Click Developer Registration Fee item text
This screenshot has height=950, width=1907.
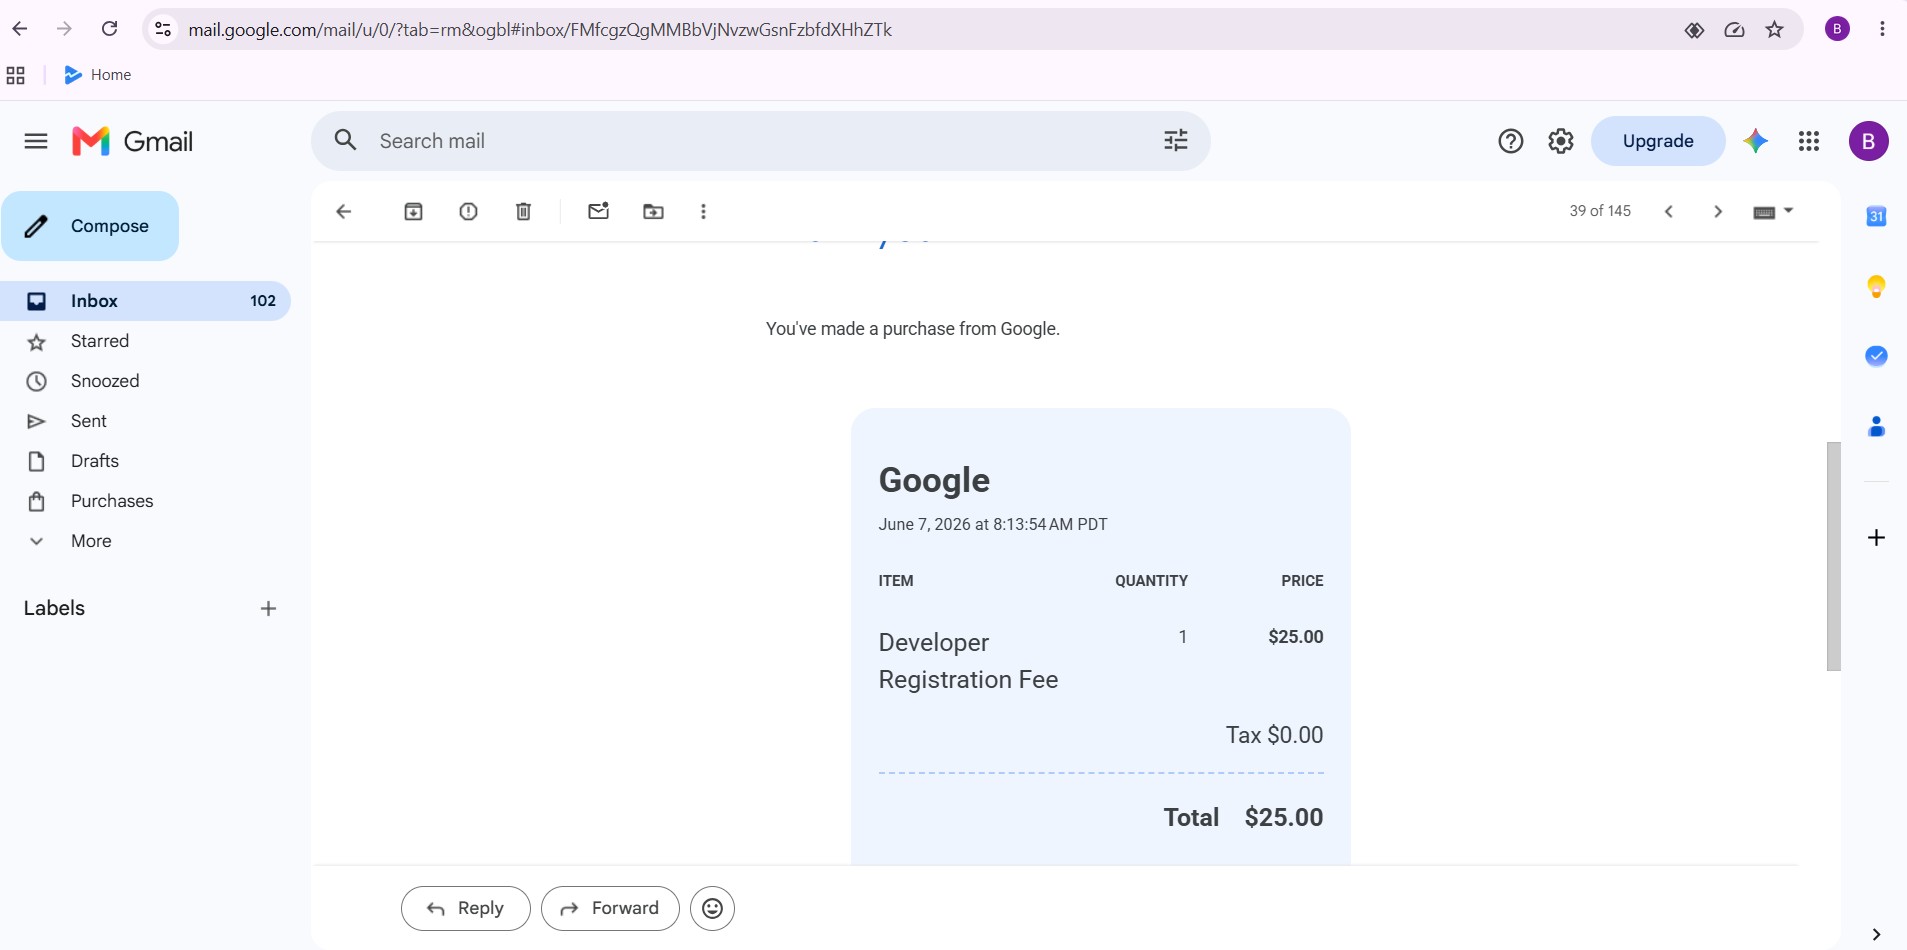click(968, 661)
